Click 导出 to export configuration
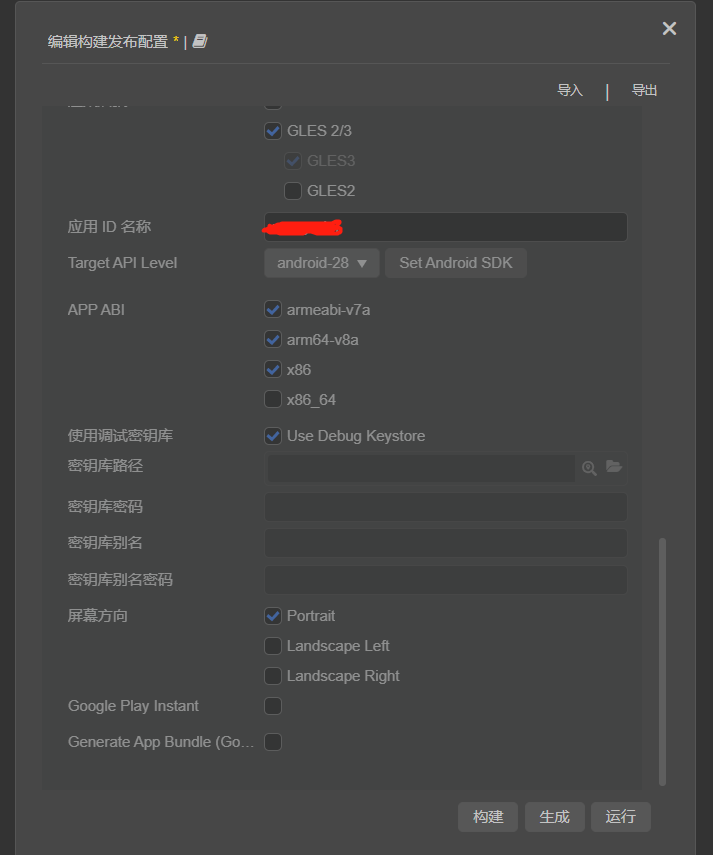 pyautogui.click(x=644, y=91)
